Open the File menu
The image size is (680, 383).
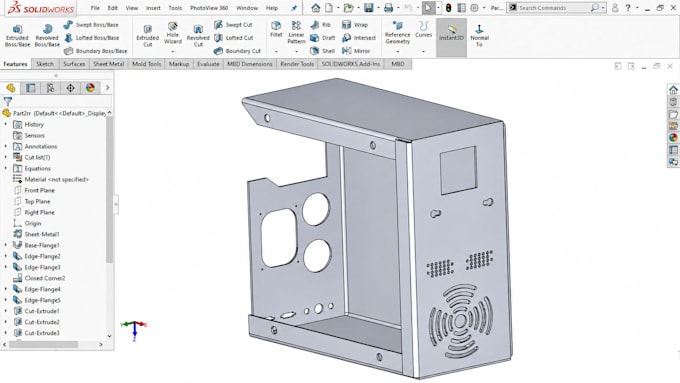coord(95,8)
